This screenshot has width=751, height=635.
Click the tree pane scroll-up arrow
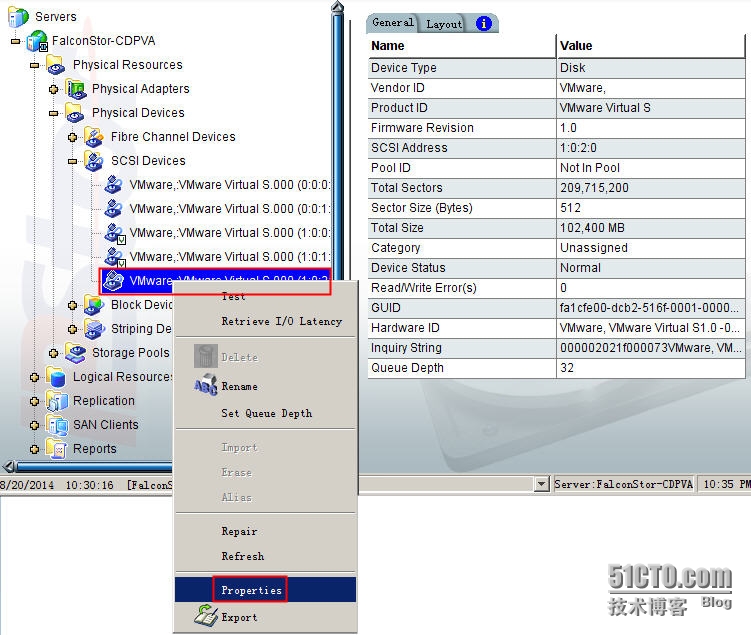[x=338, y=7]
